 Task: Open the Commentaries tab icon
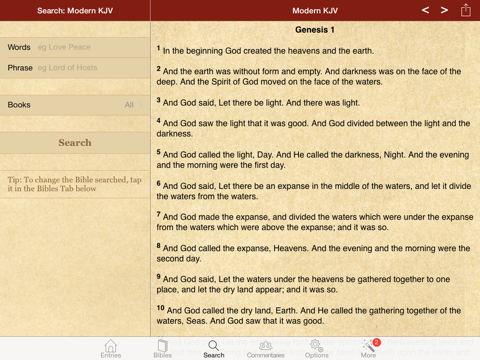[x=266, y=346]
